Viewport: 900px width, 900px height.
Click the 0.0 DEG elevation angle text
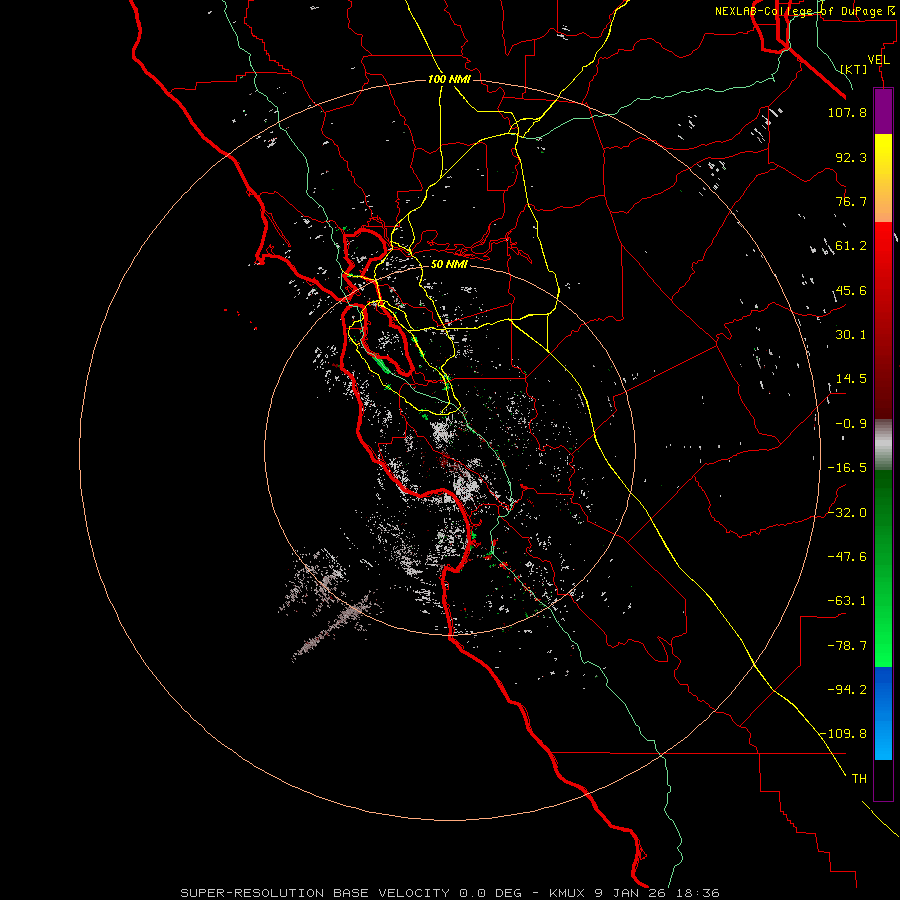point(490,893)
